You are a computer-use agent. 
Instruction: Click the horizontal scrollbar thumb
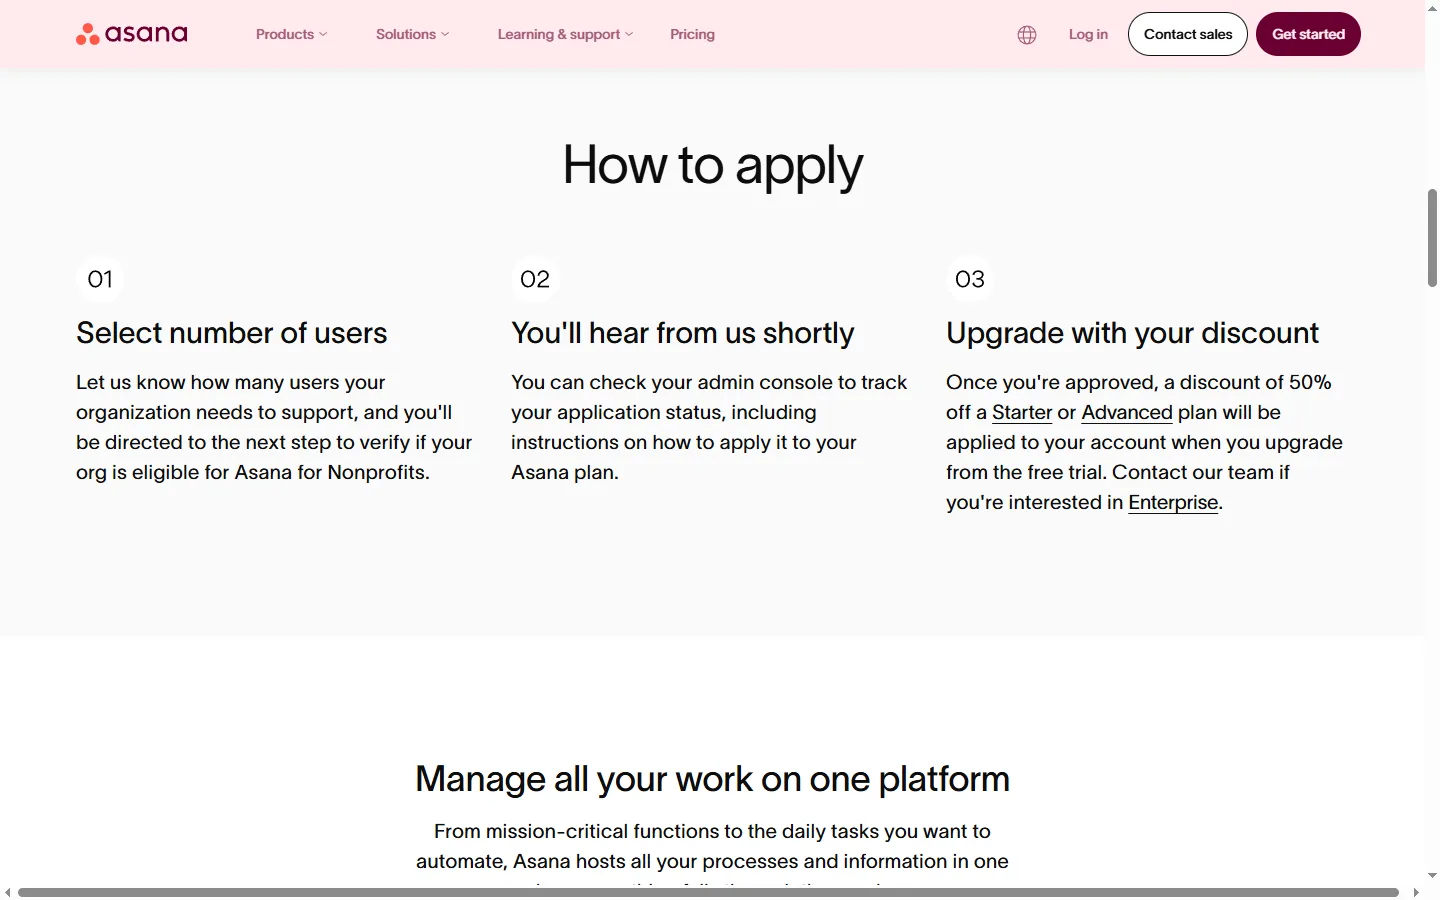point(708,892)
